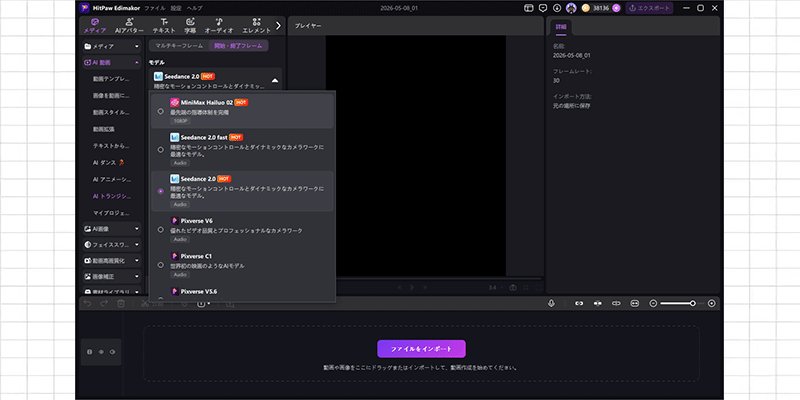Viewport: 800px width, 400px height.
Task: Open the download icon in title bar
Action: [x=557, y=8]
